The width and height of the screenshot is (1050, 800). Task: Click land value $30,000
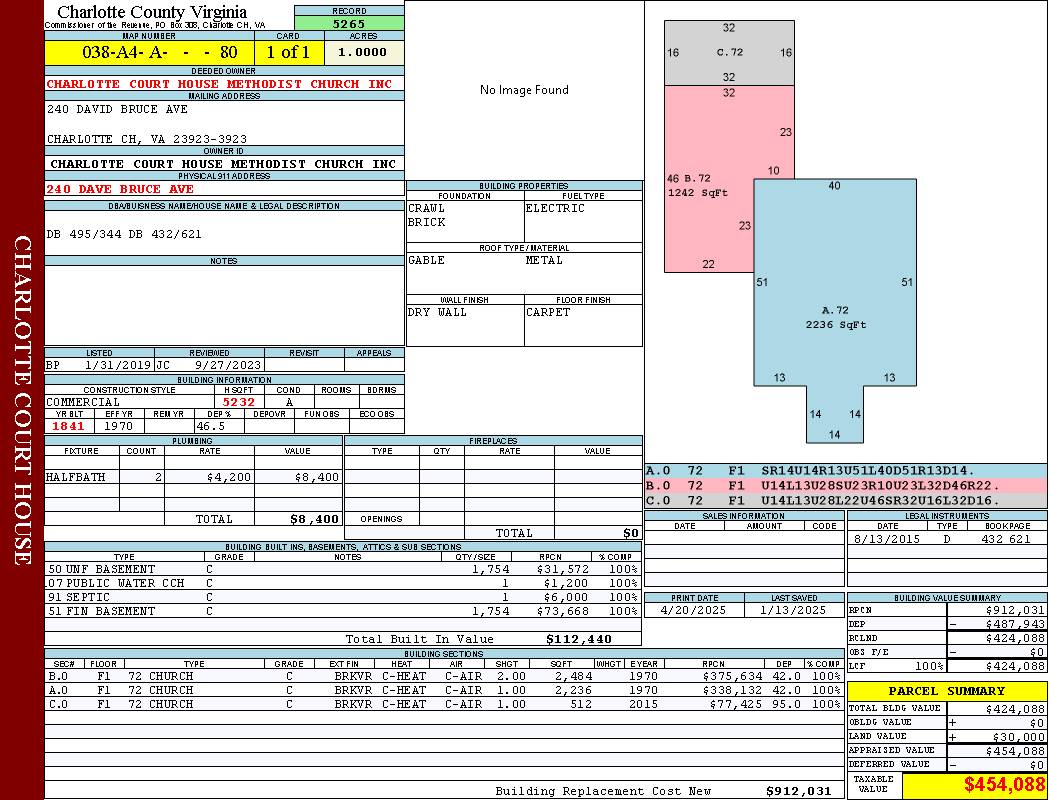pos(1019,736)
